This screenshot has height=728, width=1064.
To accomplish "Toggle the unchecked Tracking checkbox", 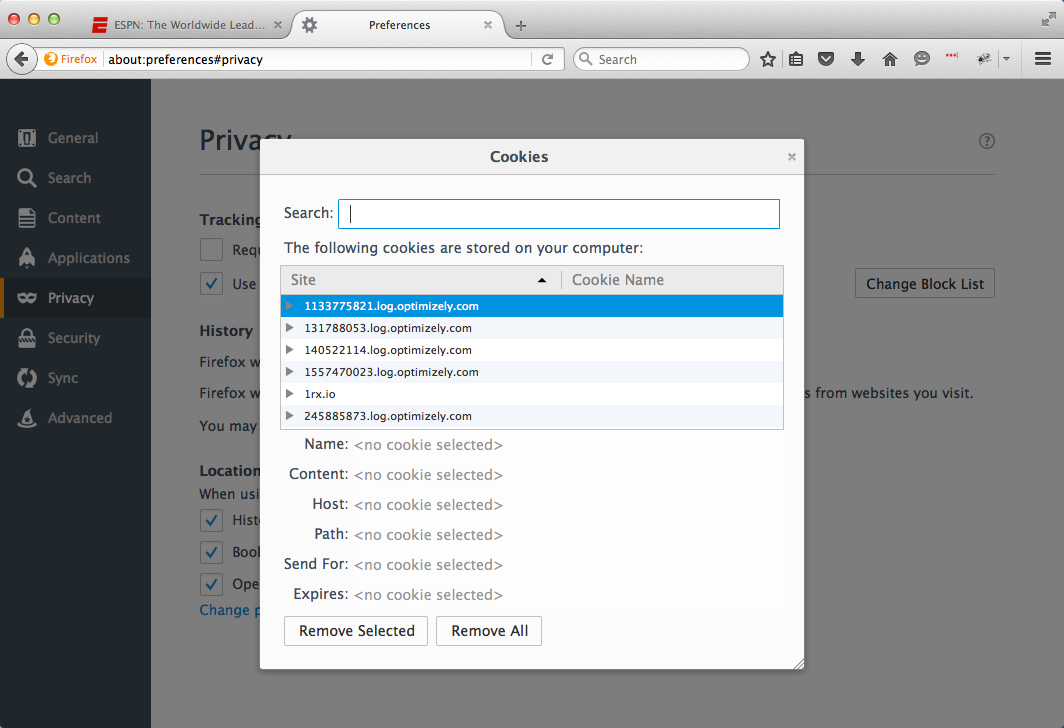I will tap(211, 250).
